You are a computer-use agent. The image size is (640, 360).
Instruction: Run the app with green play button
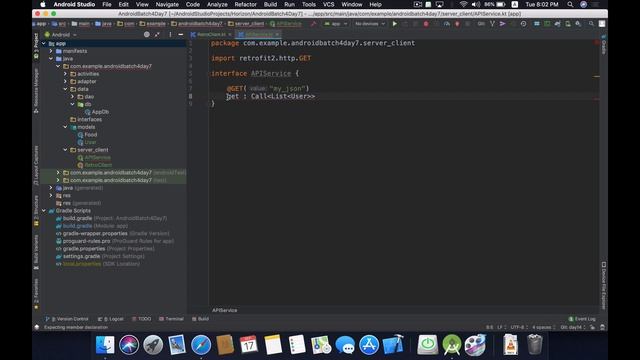(394, 24)
